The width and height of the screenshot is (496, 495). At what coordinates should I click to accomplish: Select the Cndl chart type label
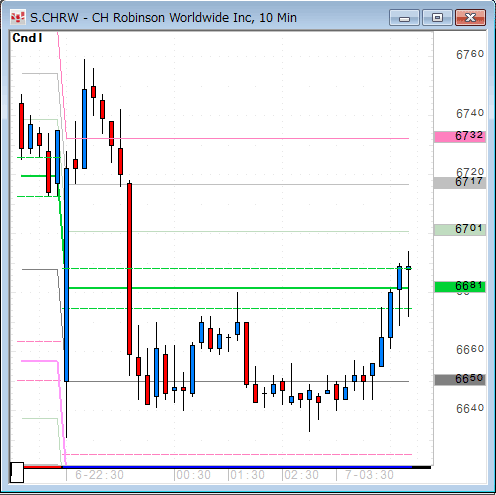pos(27,38)
